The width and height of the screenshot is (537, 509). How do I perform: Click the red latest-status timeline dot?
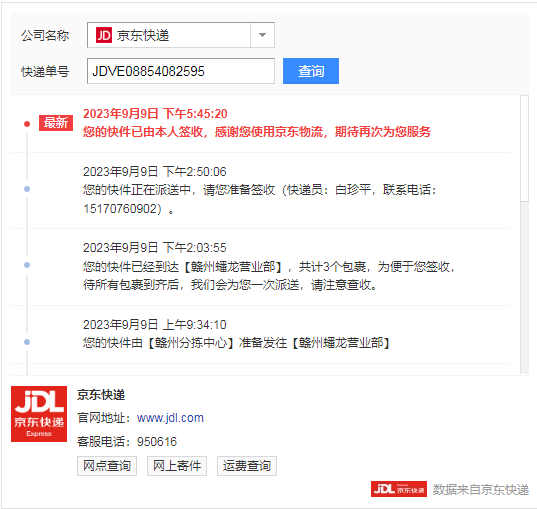click(27, 124)
